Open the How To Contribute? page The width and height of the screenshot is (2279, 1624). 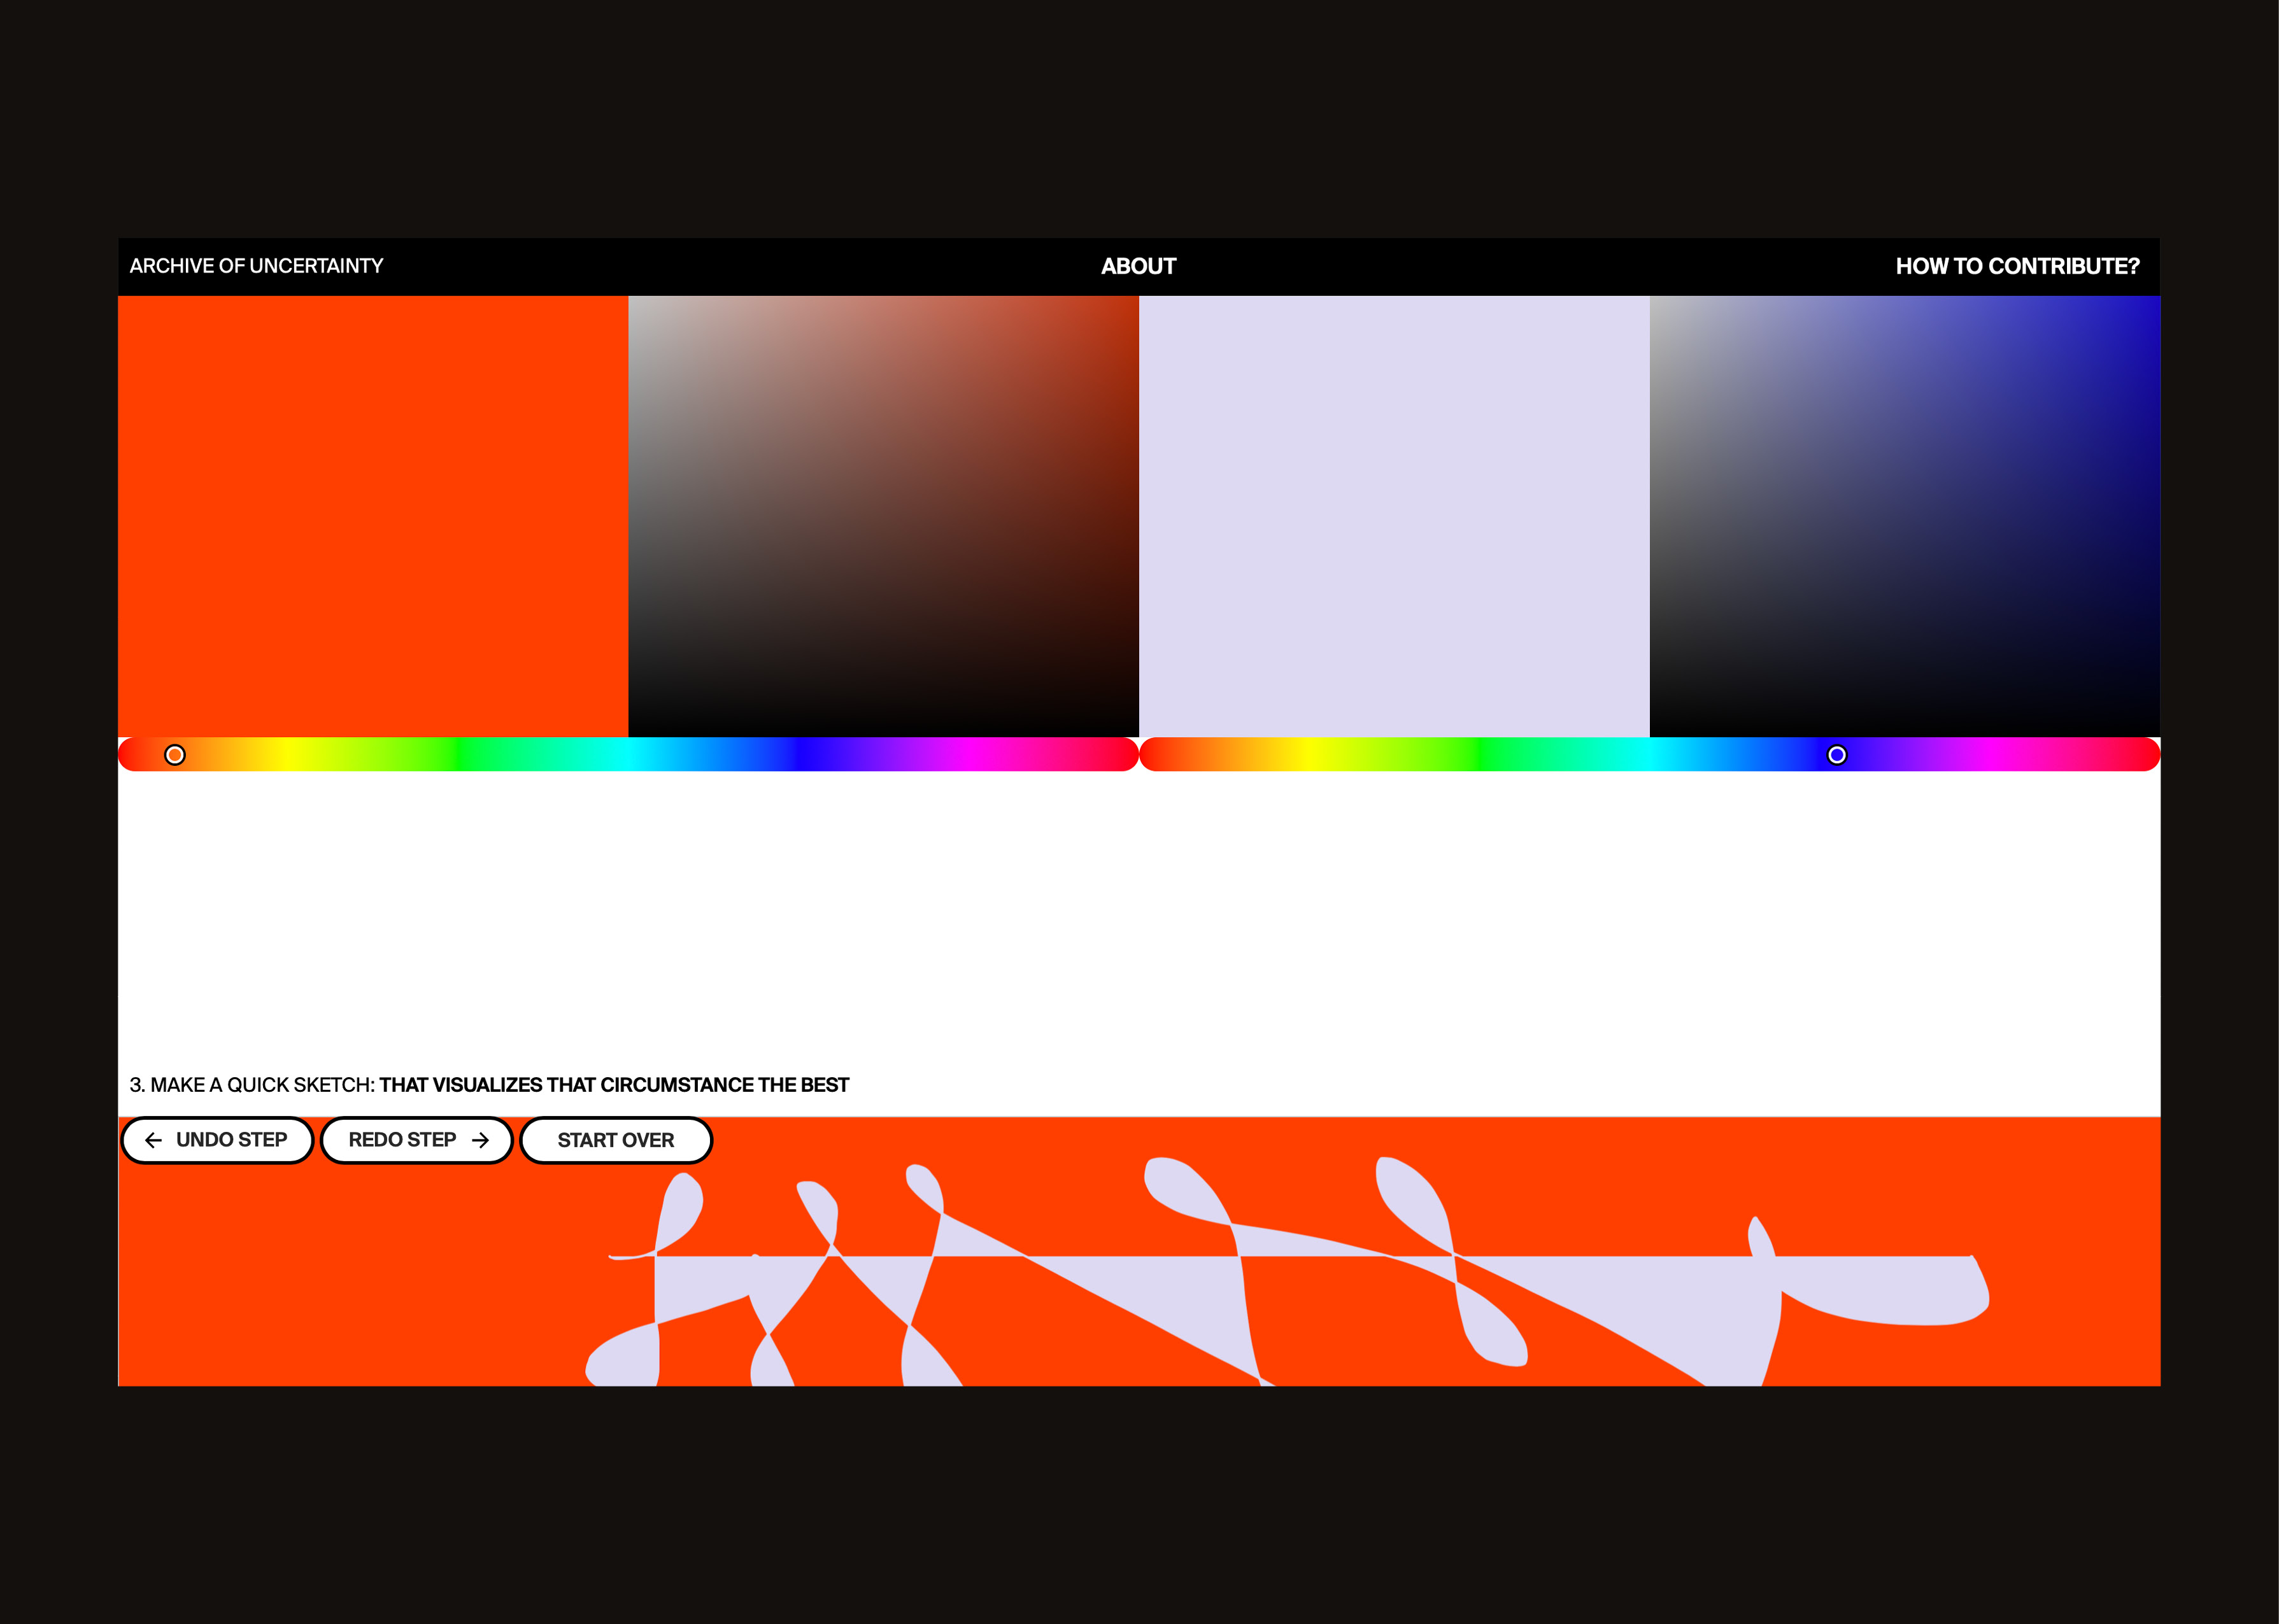point(2017,266)
